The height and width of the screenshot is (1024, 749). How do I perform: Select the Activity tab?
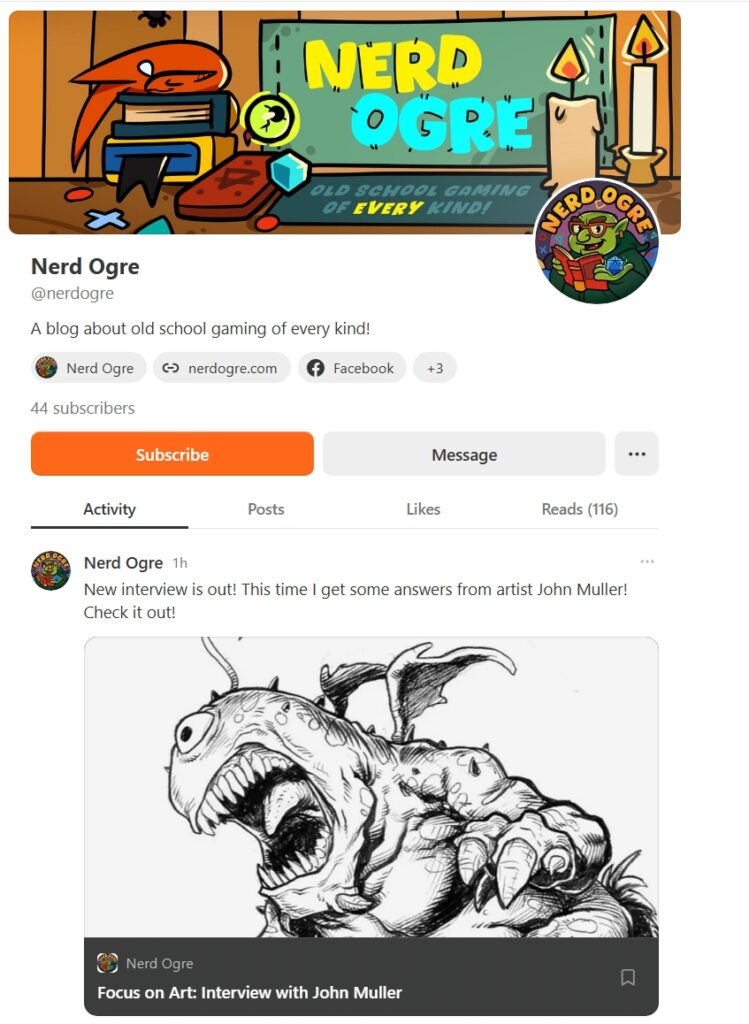tap(109, 509)
